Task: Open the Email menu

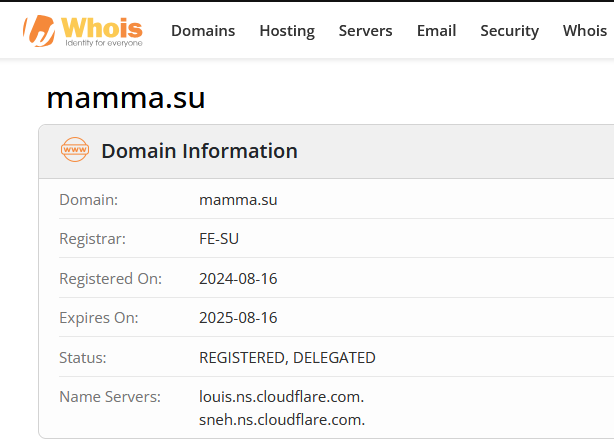Action: pos(437,31)
